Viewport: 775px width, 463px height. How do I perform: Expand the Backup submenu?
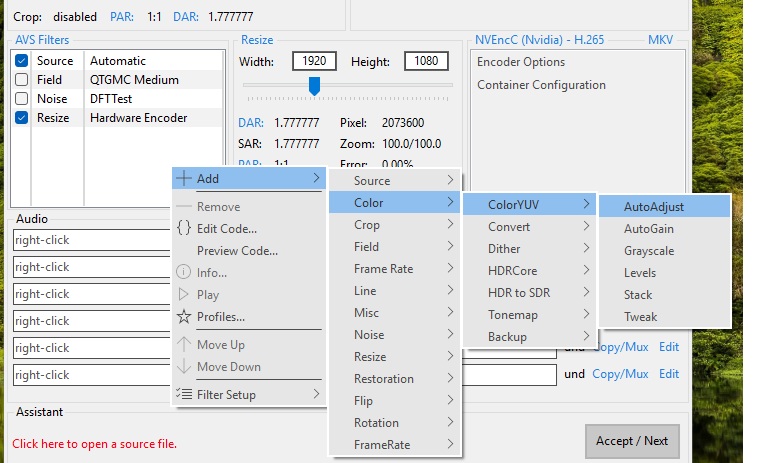[x=529, y=337]
